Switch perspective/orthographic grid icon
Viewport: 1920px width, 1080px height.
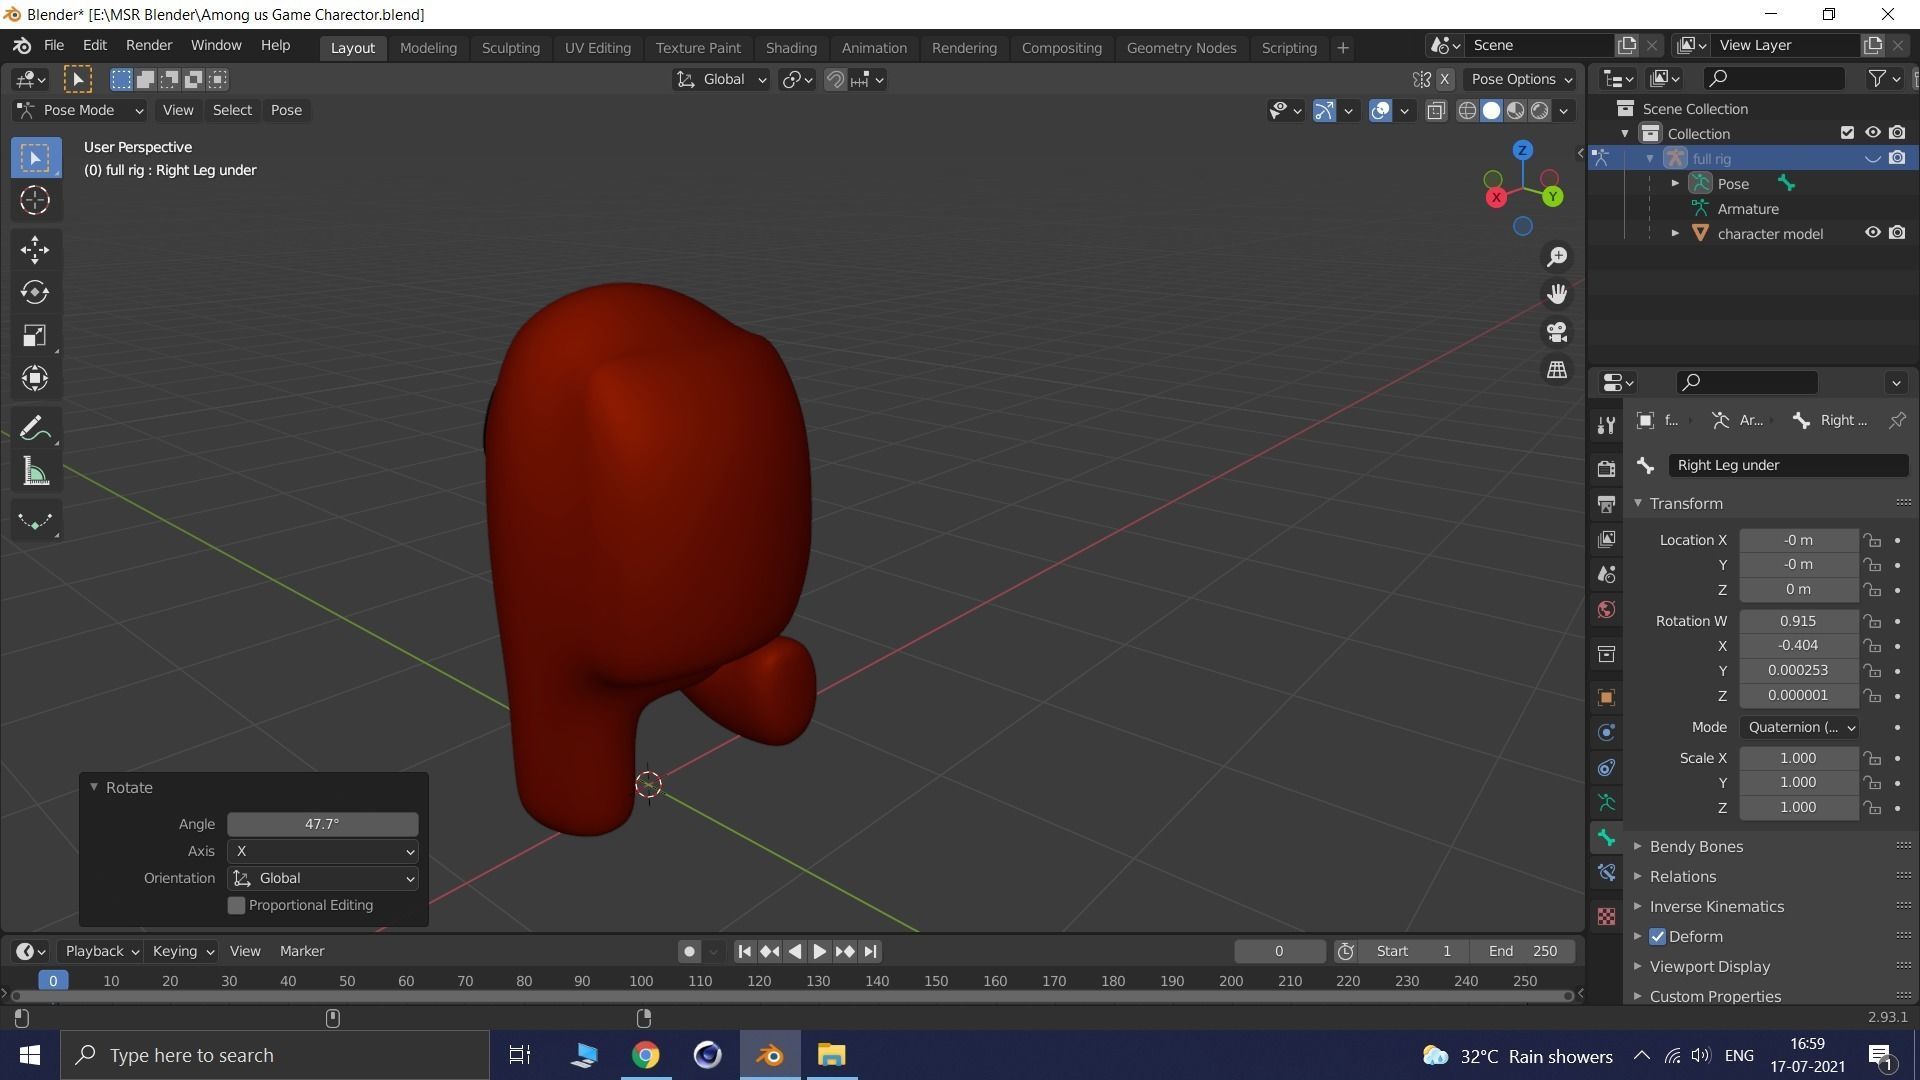coord(1557,370)
